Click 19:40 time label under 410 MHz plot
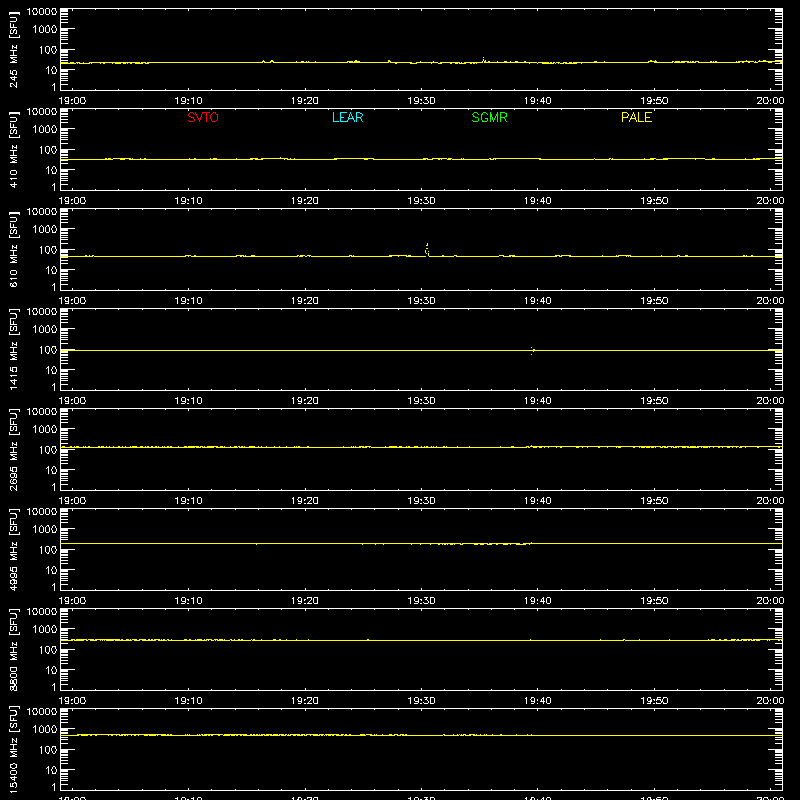The width and height of the screenshot is (800, 800). click(x=538, y=201)
